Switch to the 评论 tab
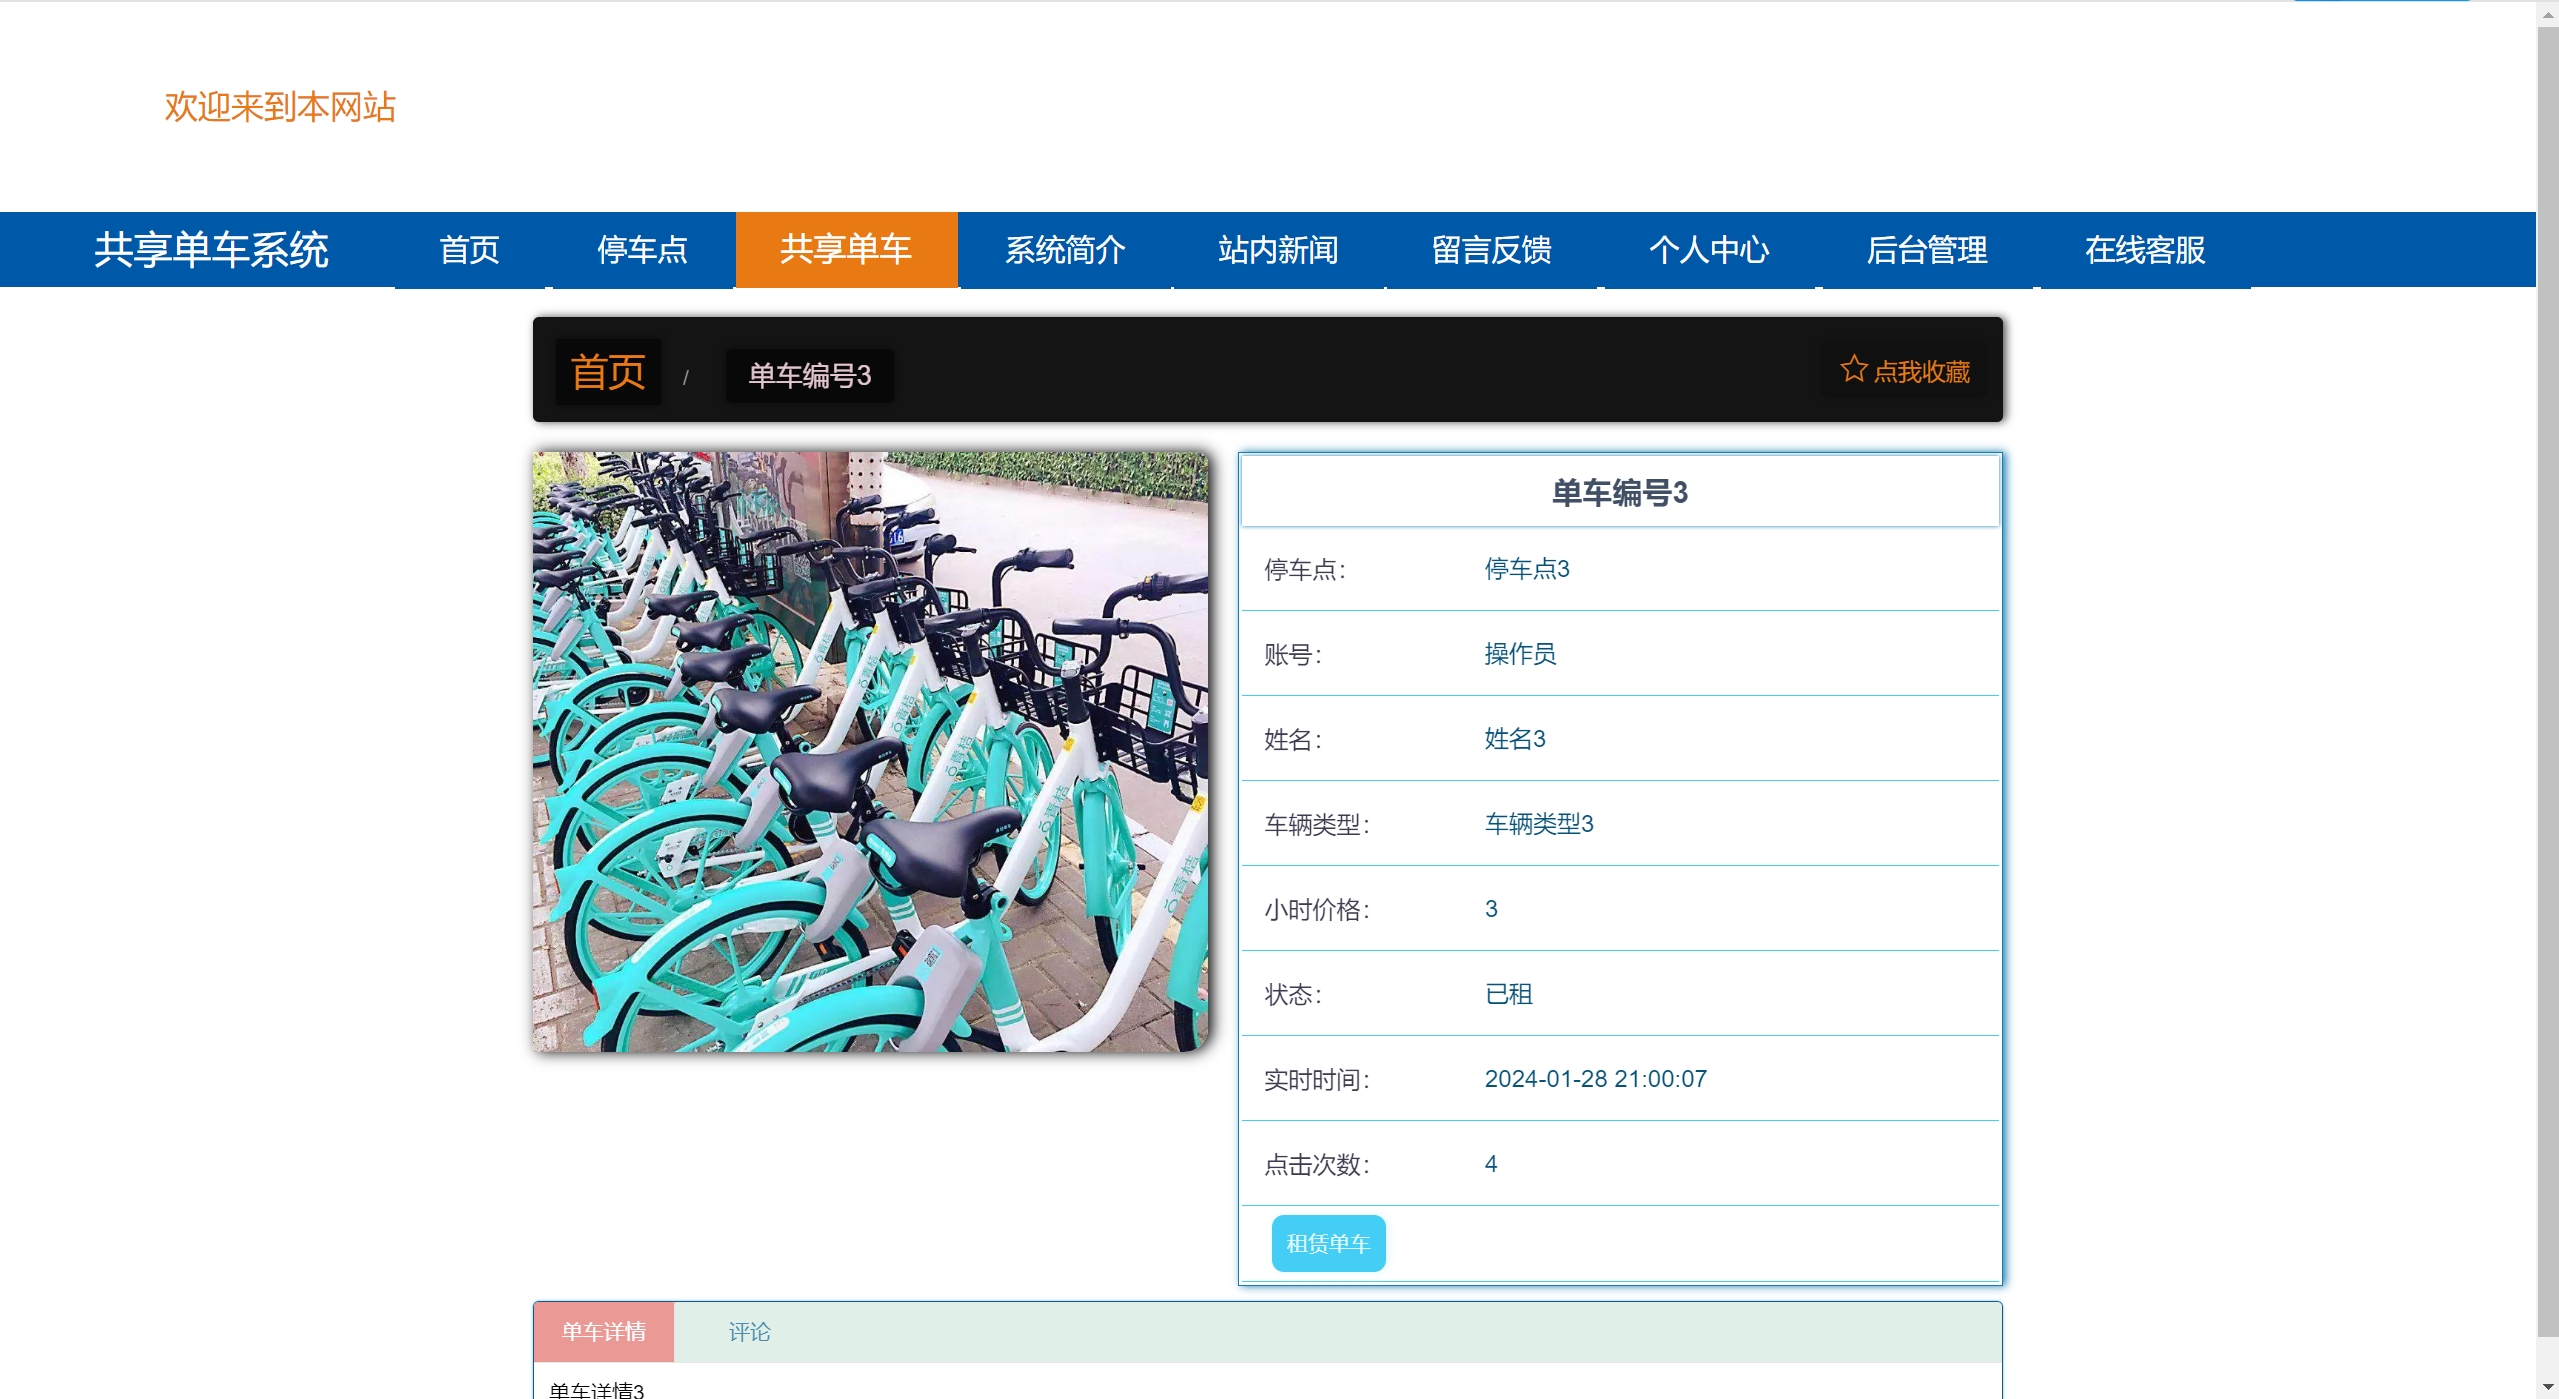This screenshot has height=1399, width=2559. click(x=749, y=1332)
